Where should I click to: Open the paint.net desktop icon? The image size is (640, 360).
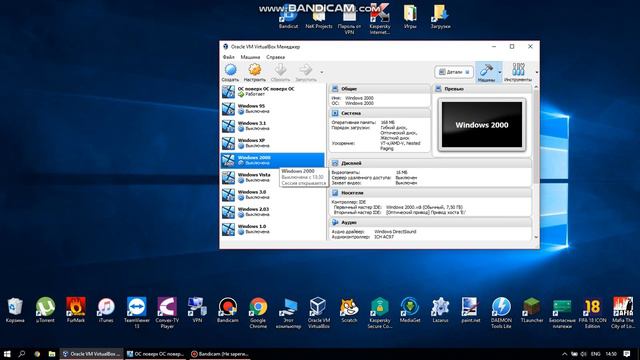(x=471, y=310)
